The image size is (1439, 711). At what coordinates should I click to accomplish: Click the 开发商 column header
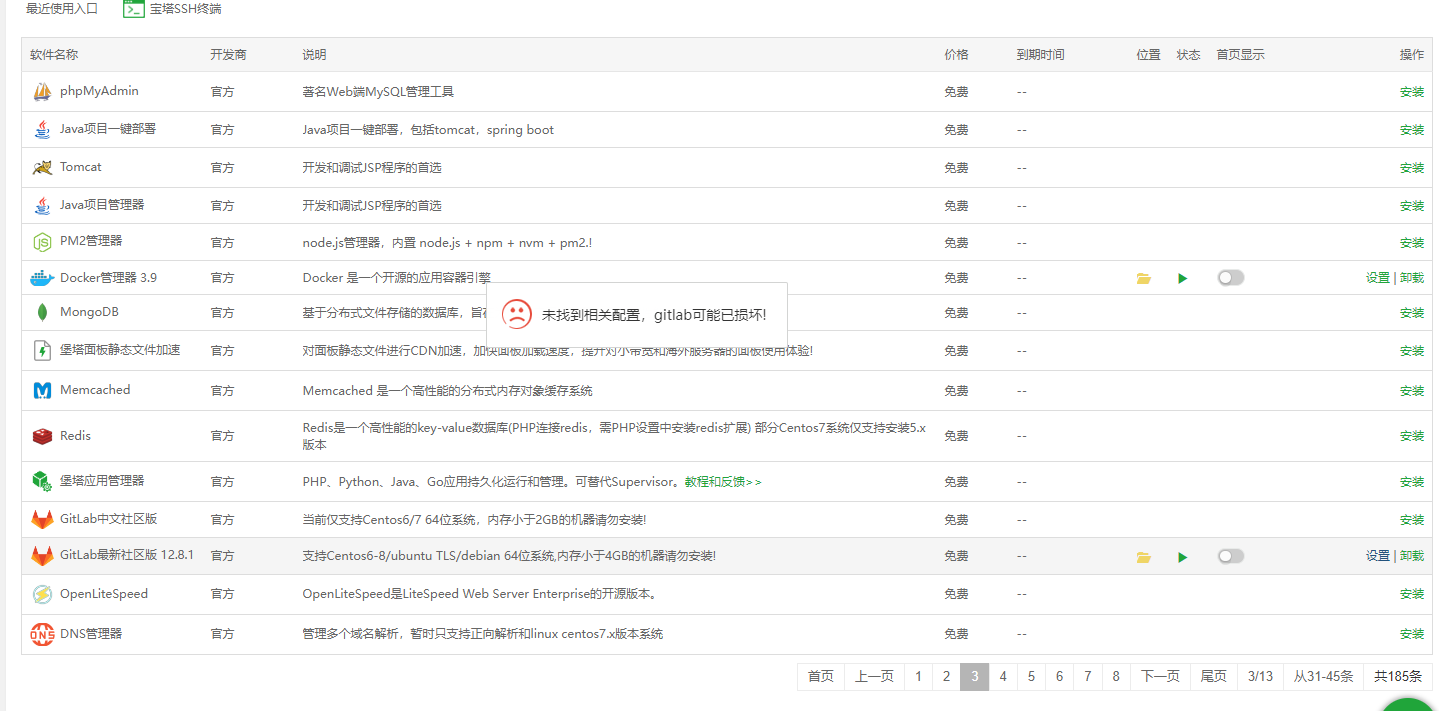229,55
